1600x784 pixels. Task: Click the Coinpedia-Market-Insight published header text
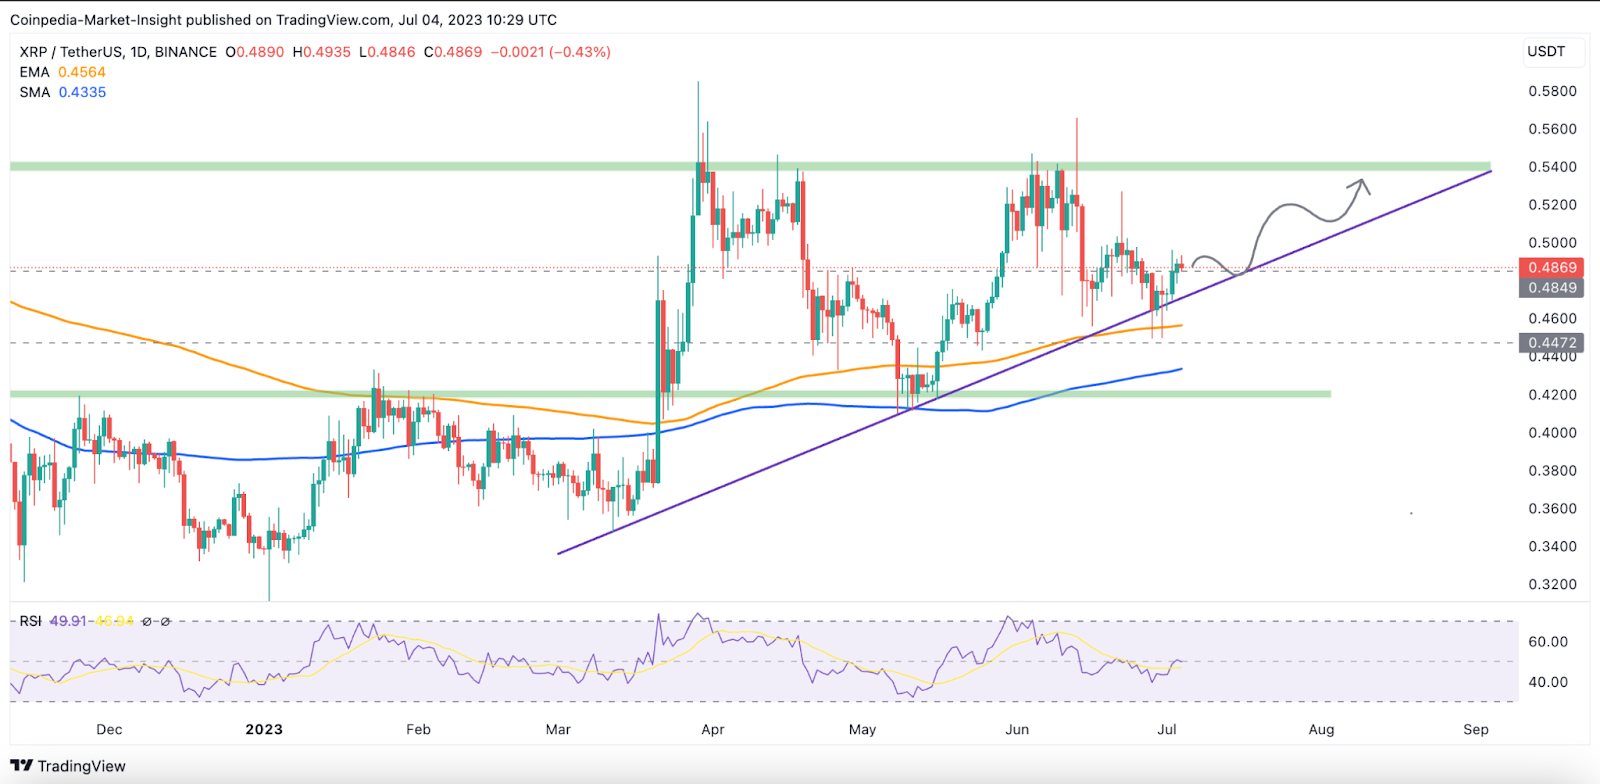click(x=283, y=20)
